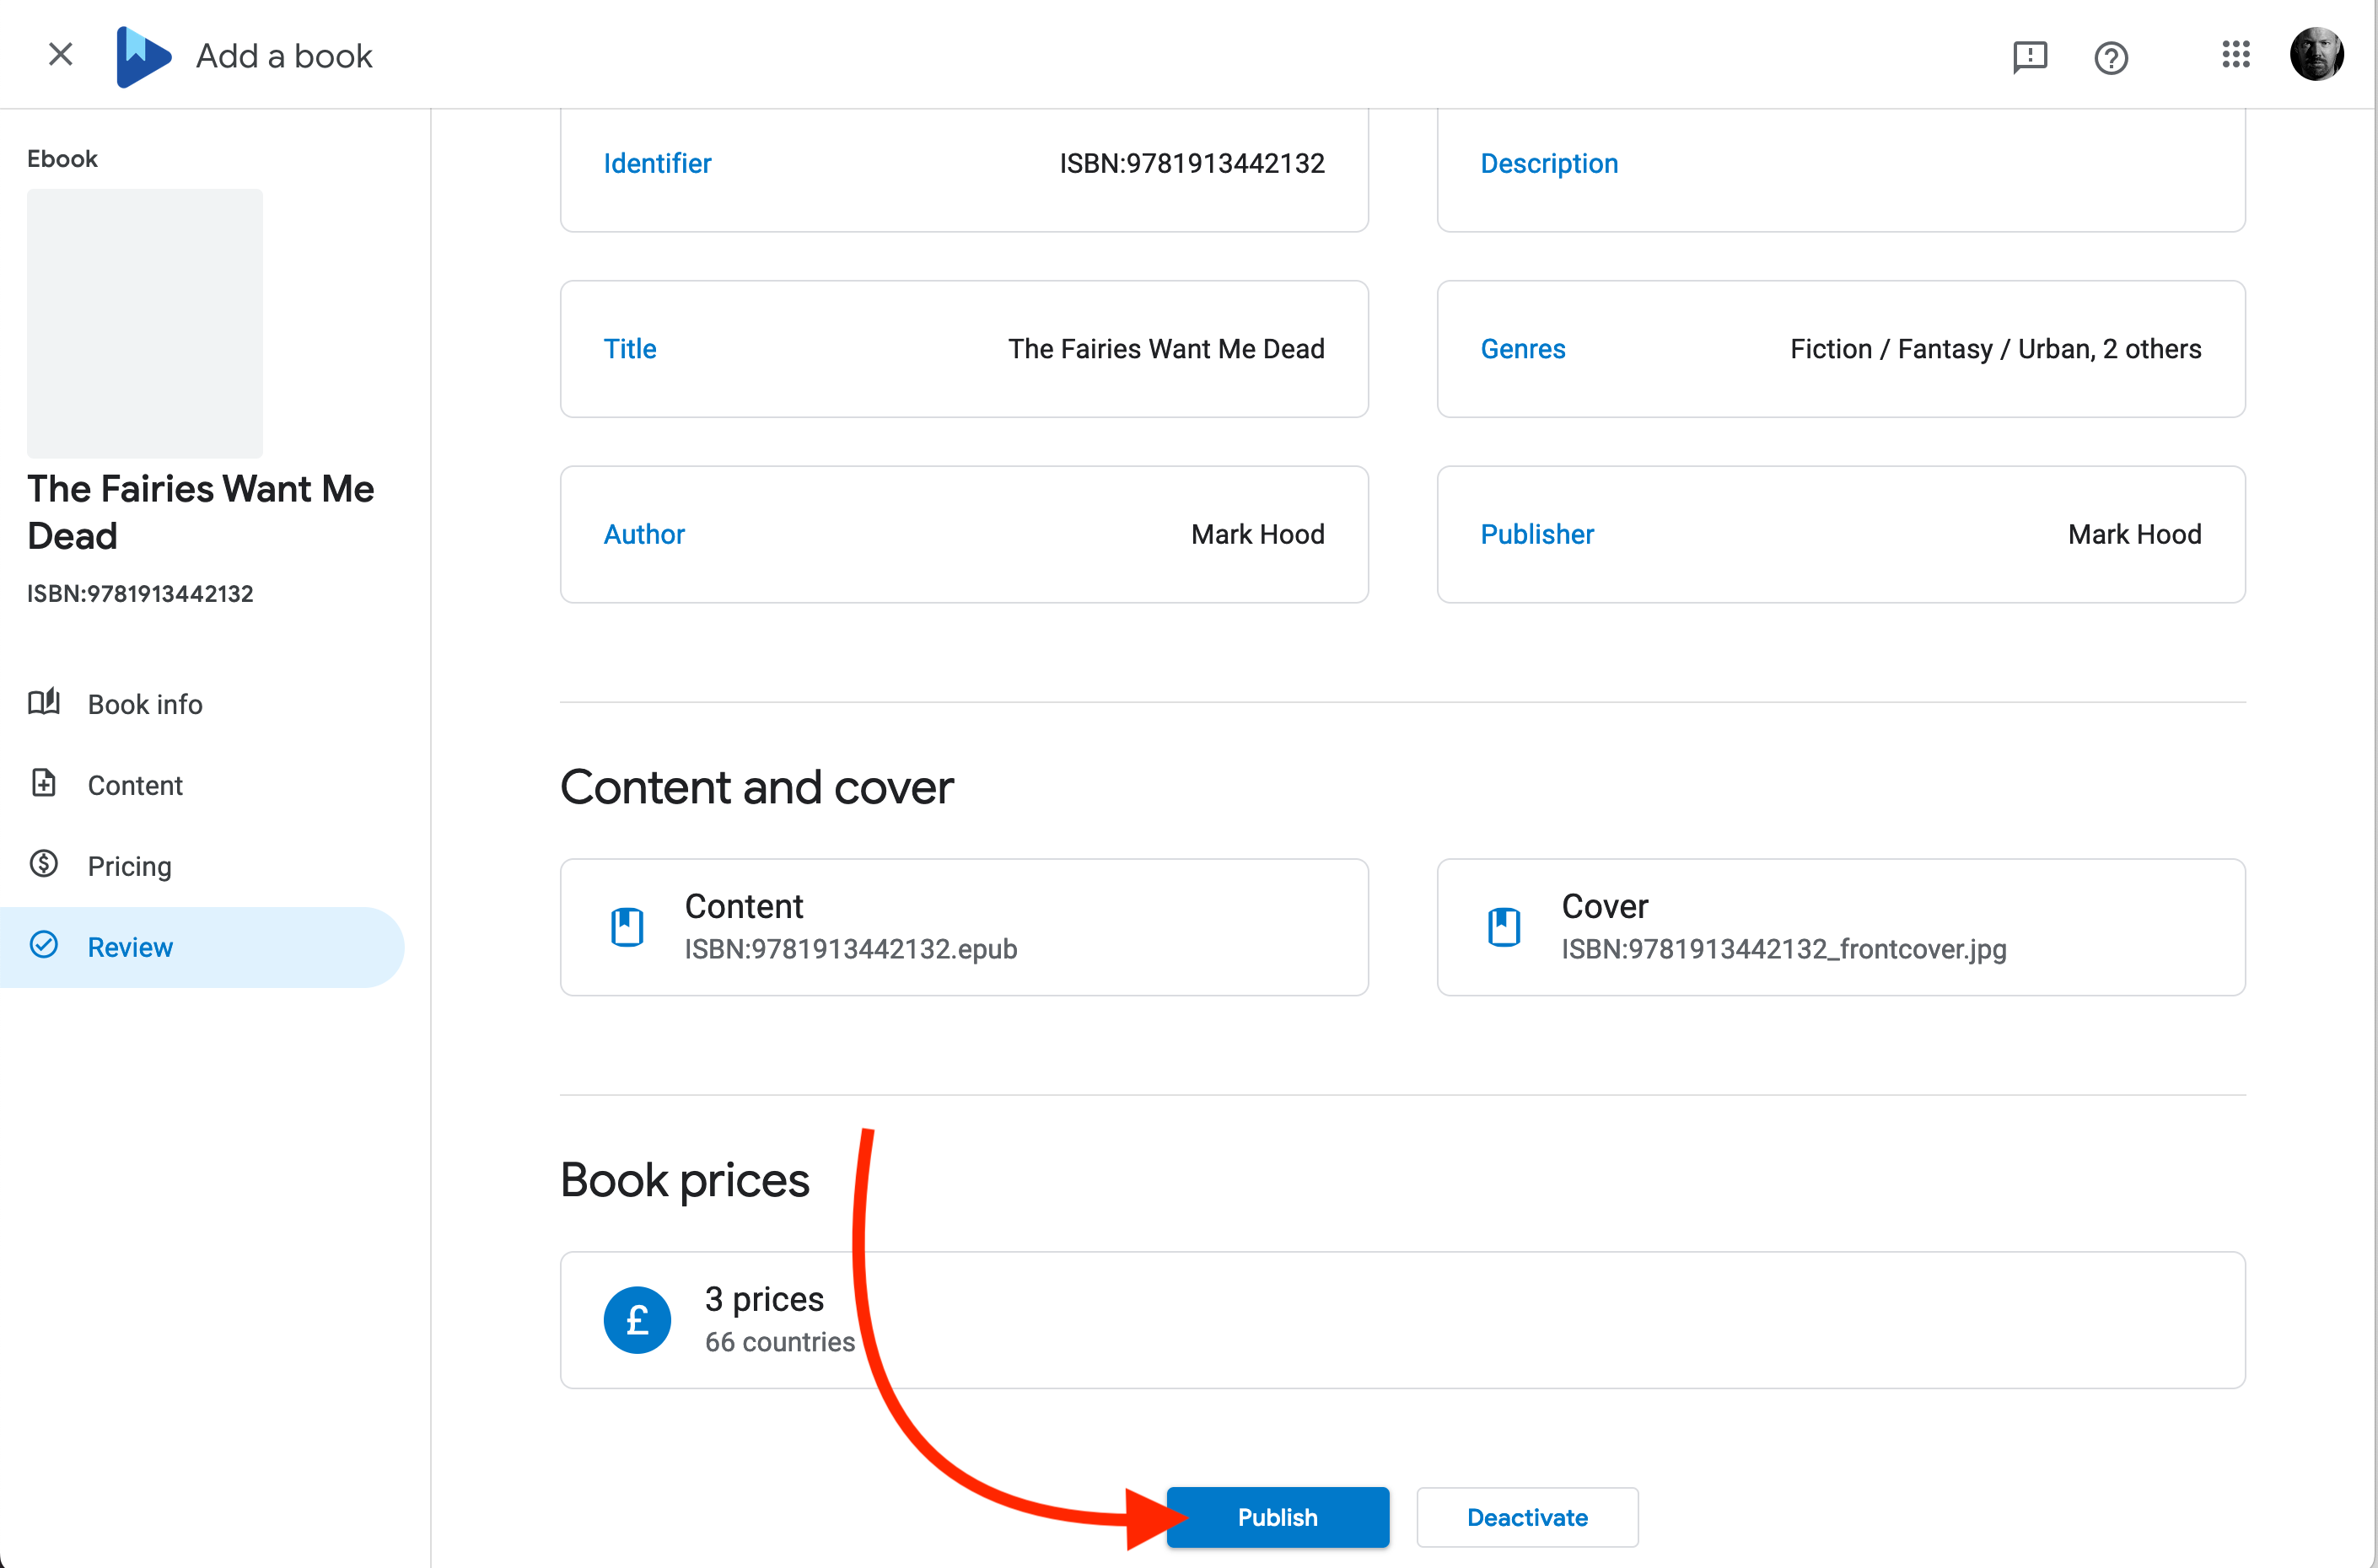Viewport: 2378px width, 1568px height.
Task: Click the Book info open-book icon
Action: 44,703
